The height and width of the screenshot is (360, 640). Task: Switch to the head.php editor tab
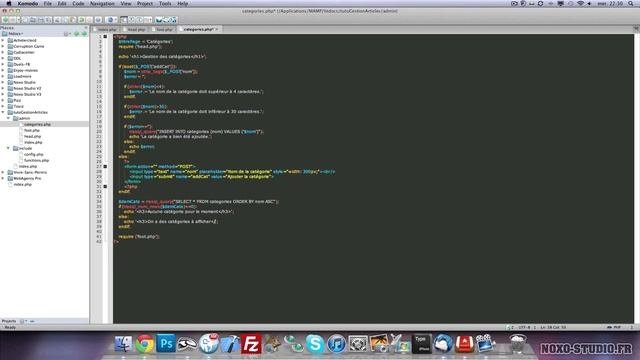[136, 29]
